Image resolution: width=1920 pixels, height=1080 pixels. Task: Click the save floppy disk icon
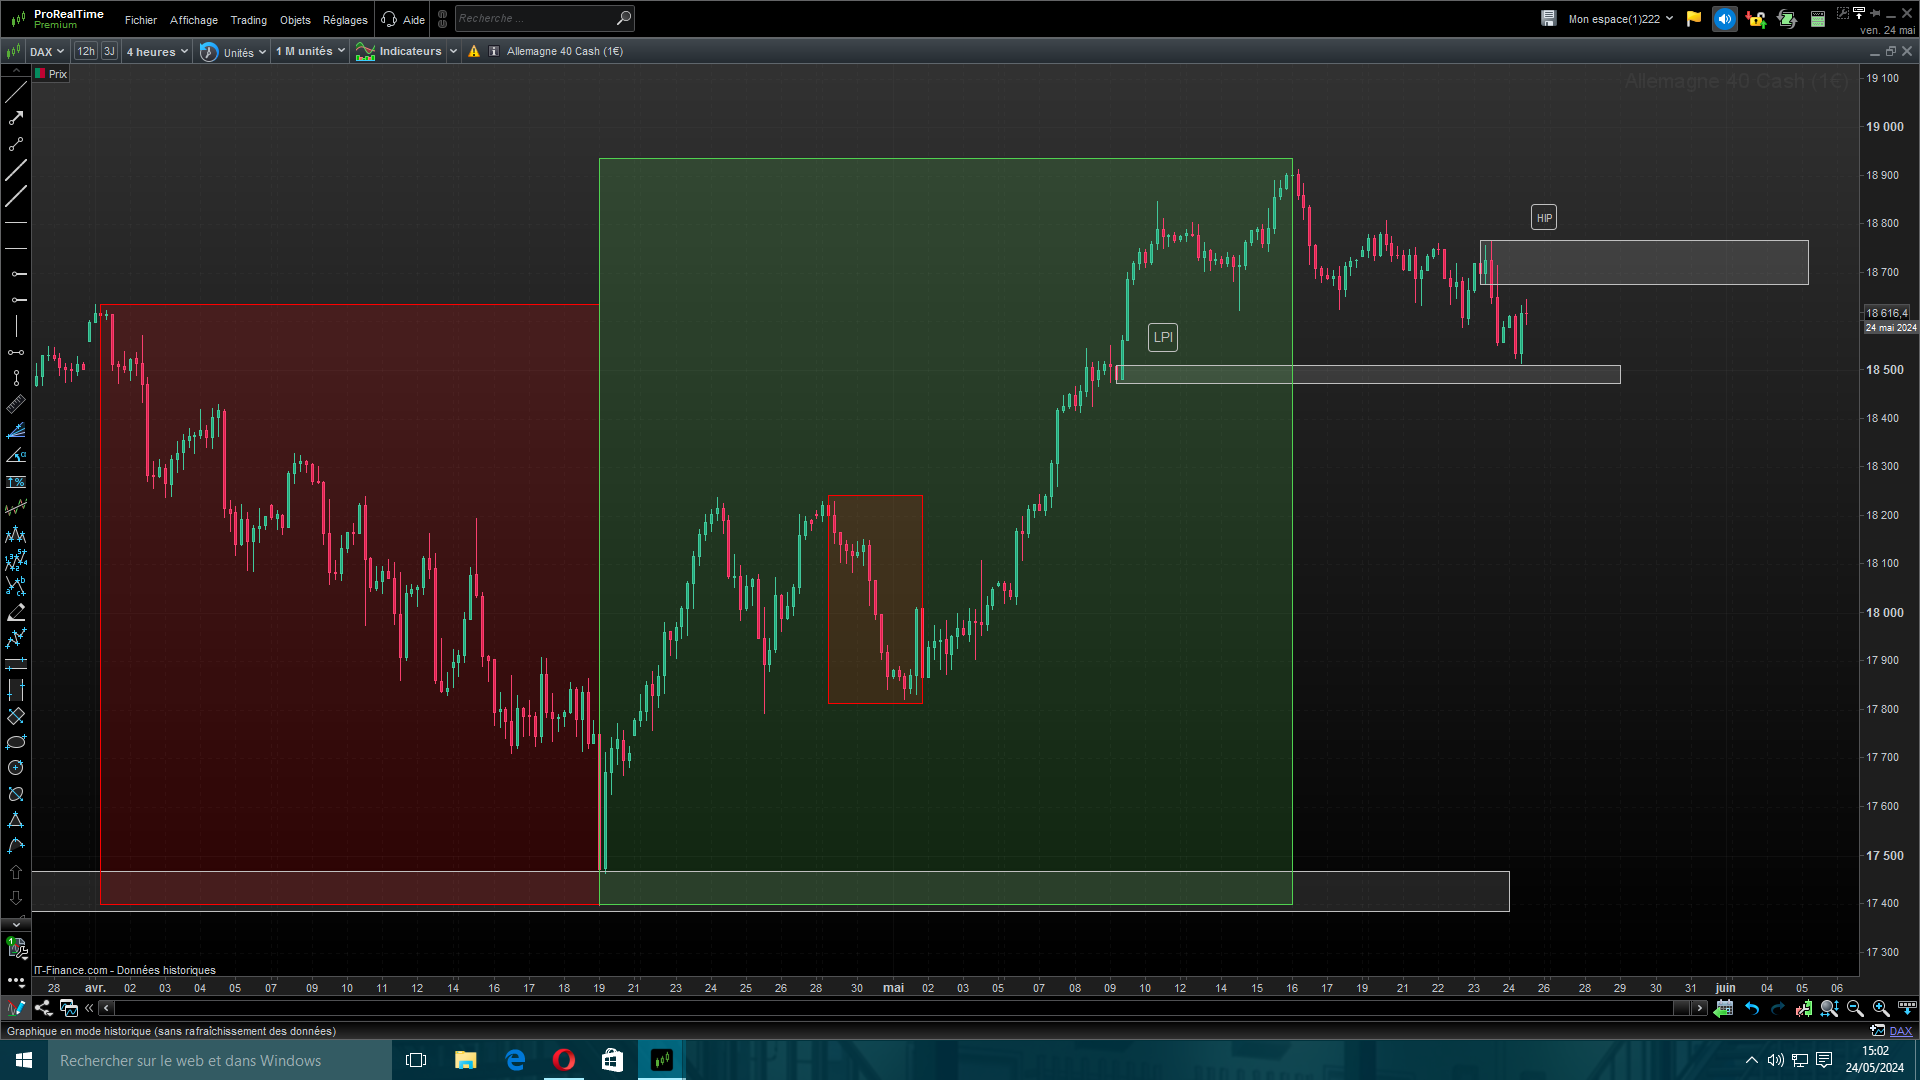click(x=1548, y=19)
